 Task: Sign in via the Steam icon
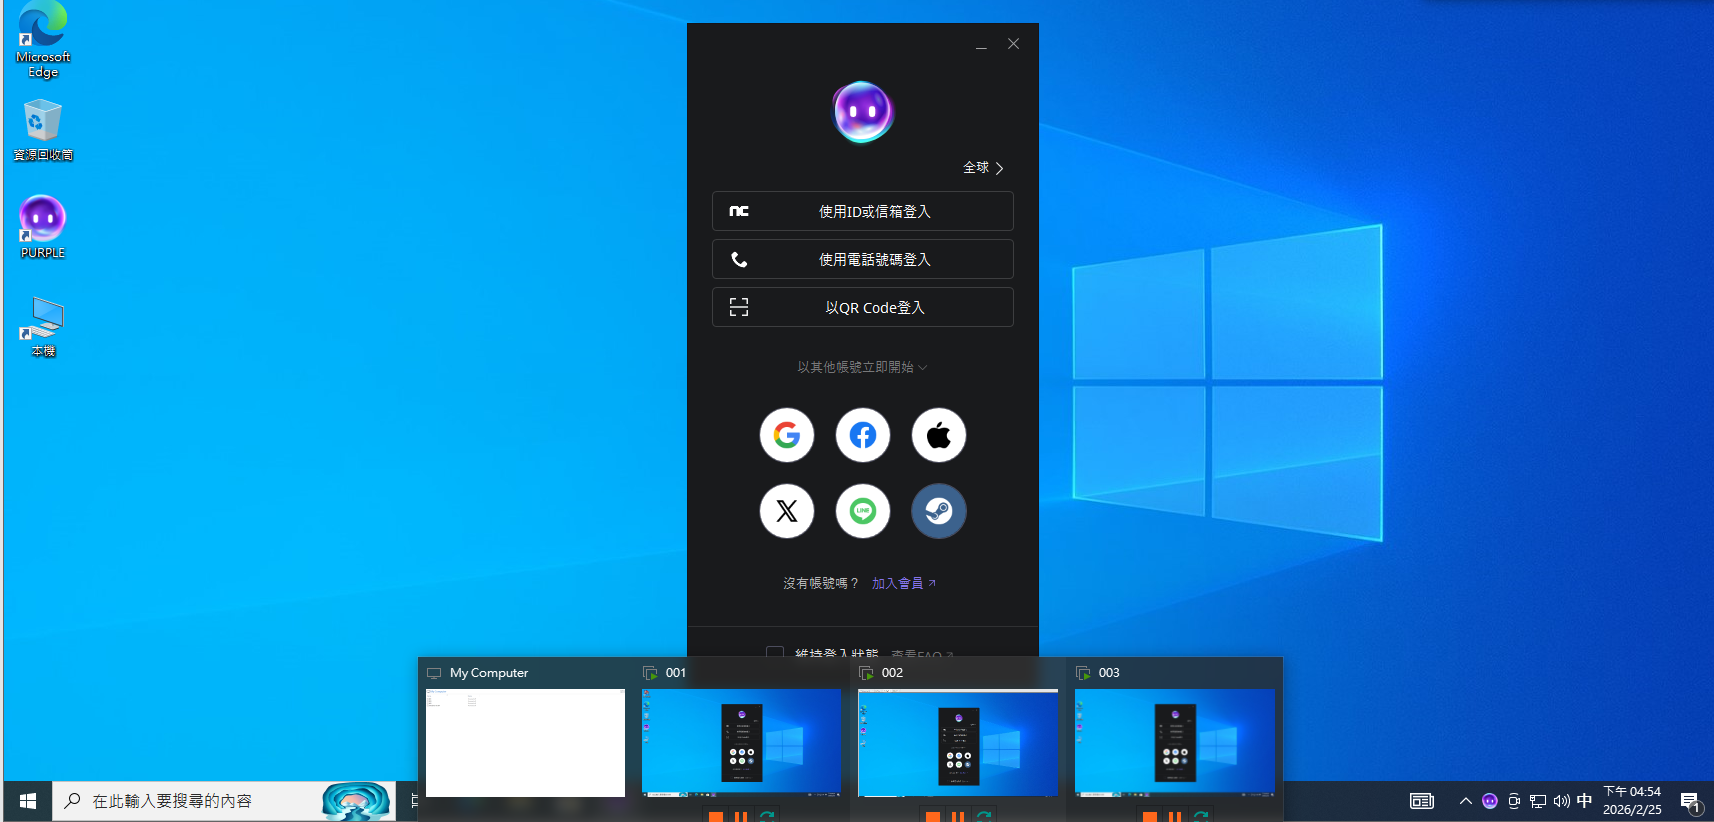tap(939, 511)
